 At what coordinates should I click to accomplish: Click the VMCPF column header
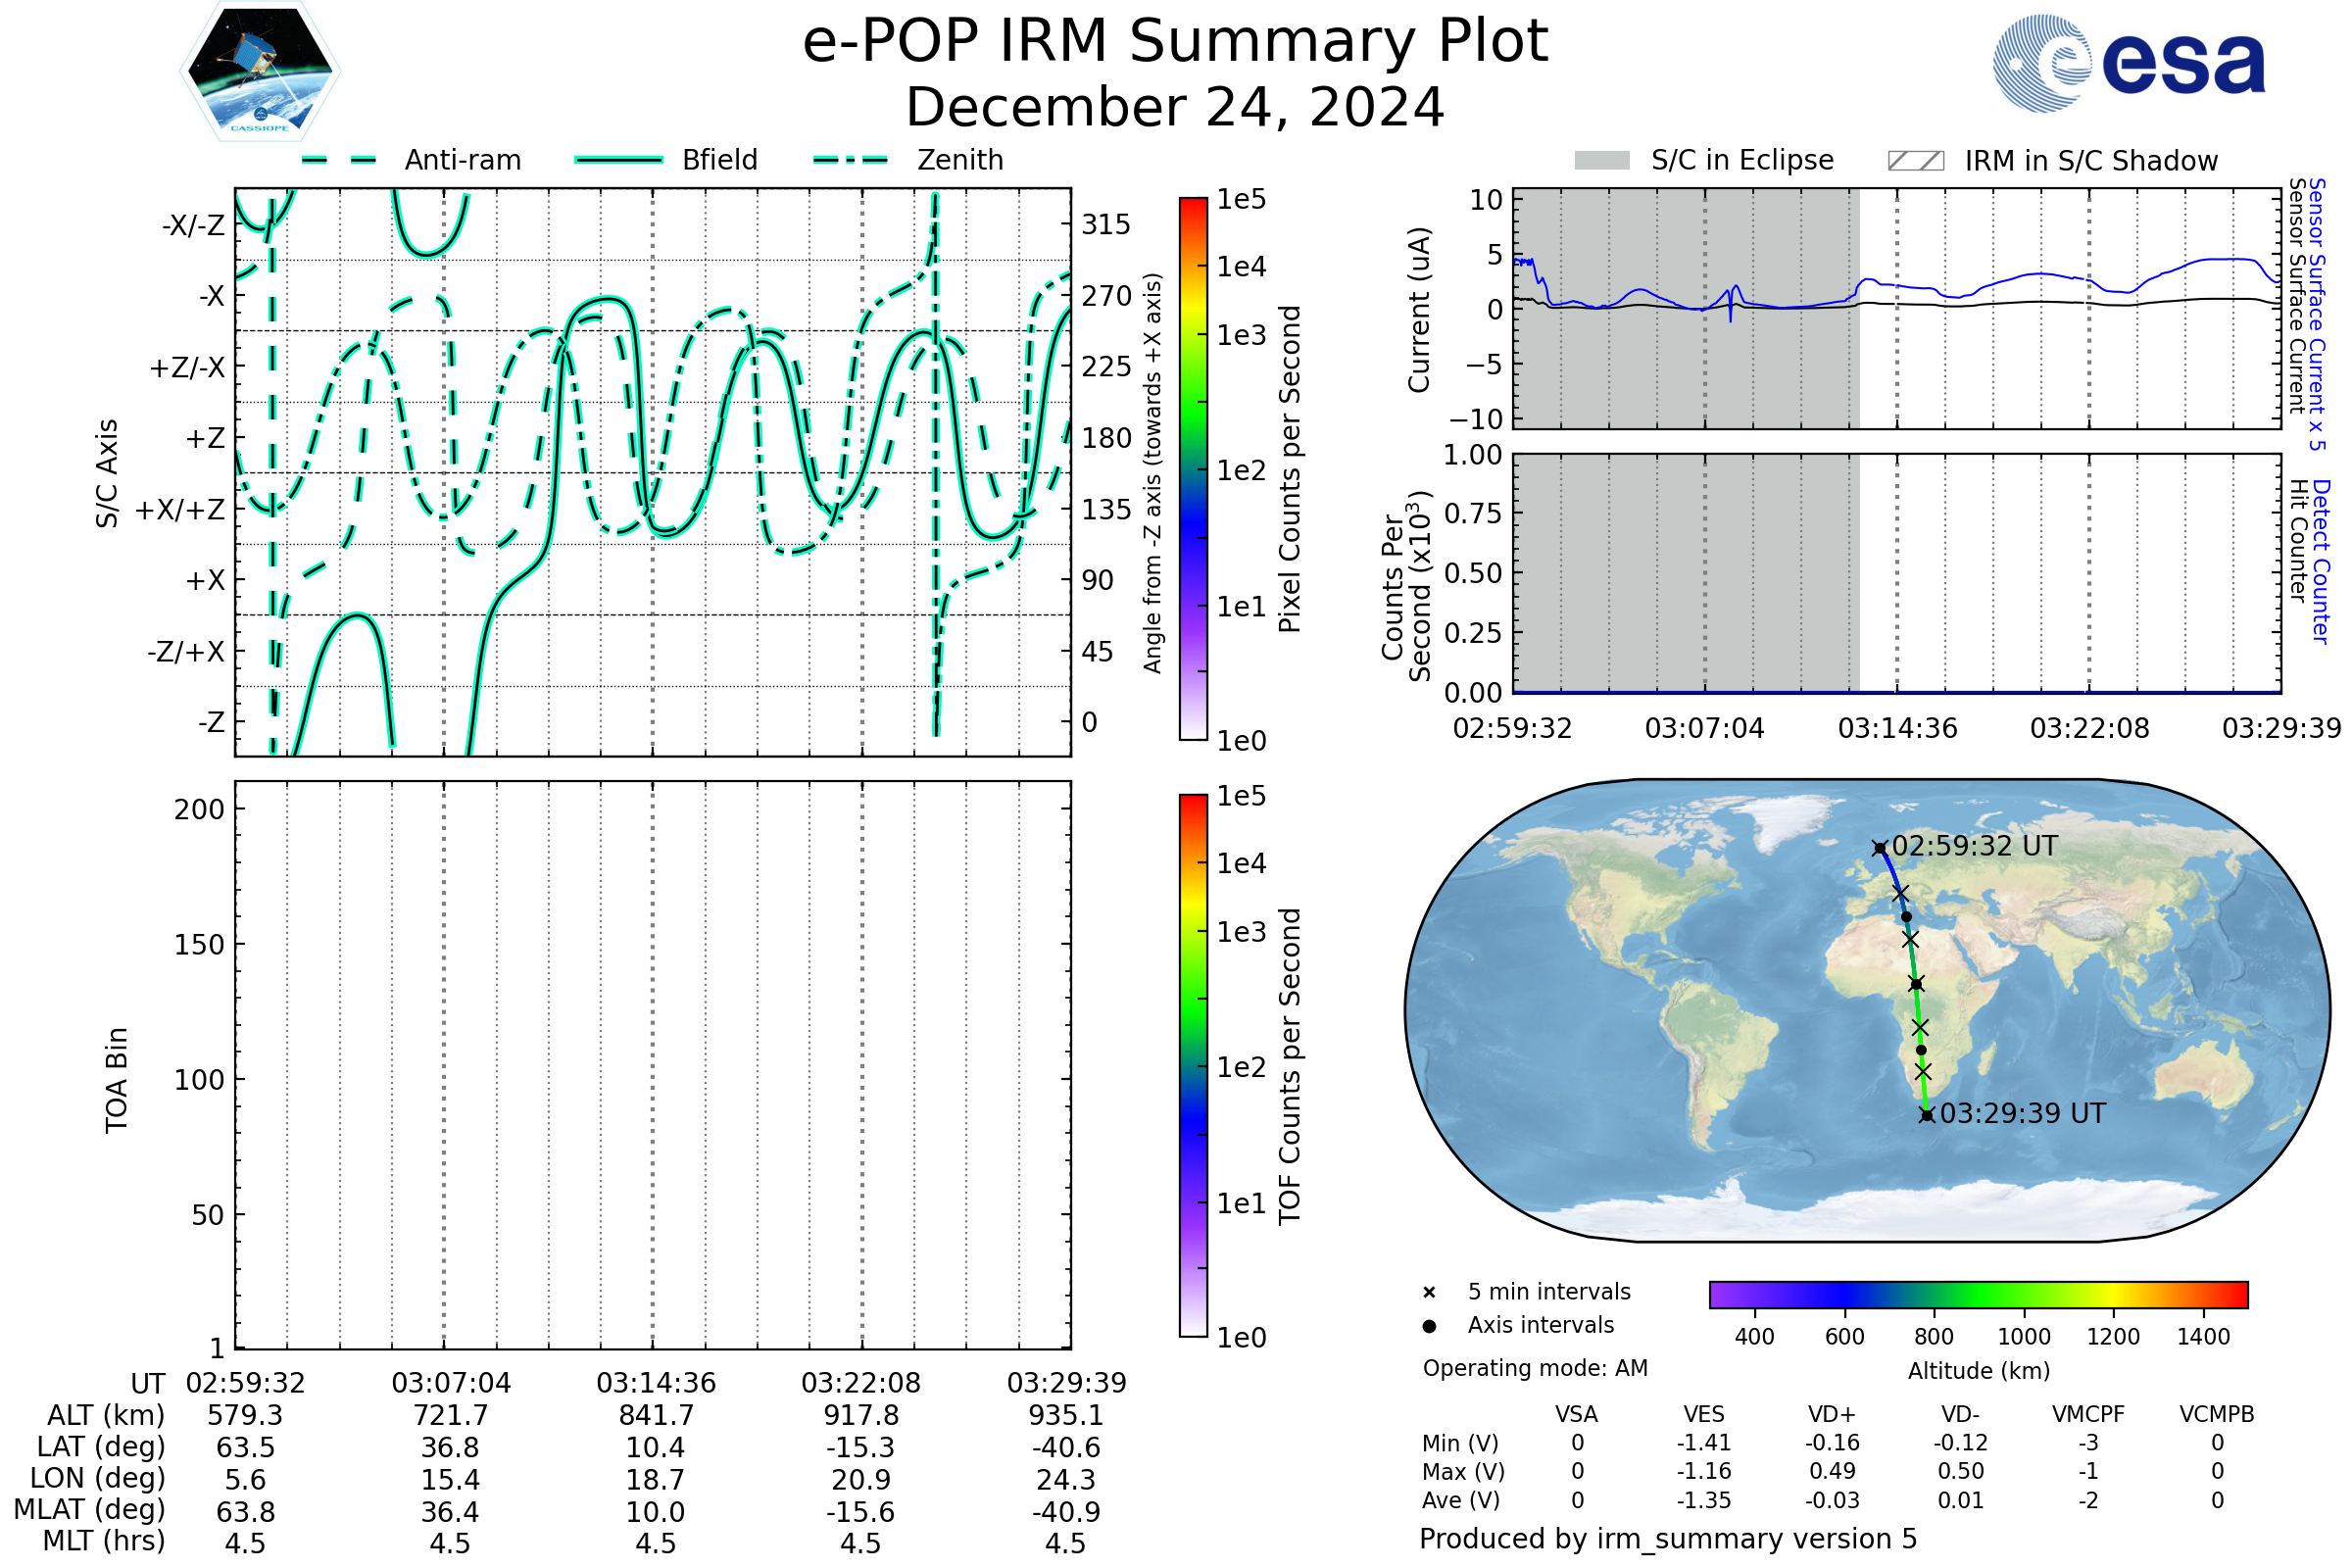[2088, 1414]
